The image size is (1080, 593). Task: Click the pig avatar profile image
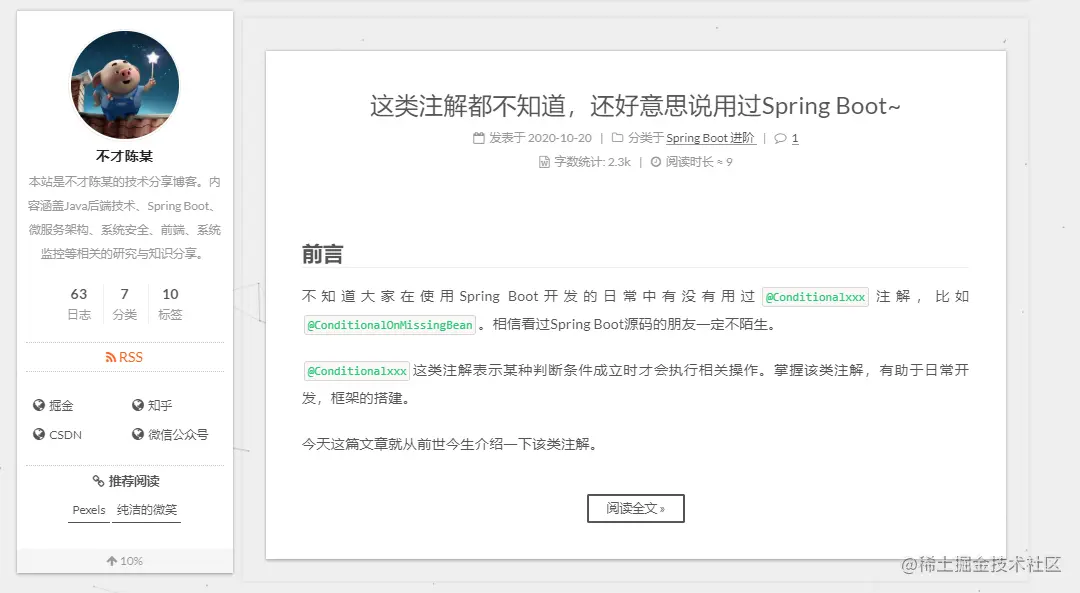125,85
